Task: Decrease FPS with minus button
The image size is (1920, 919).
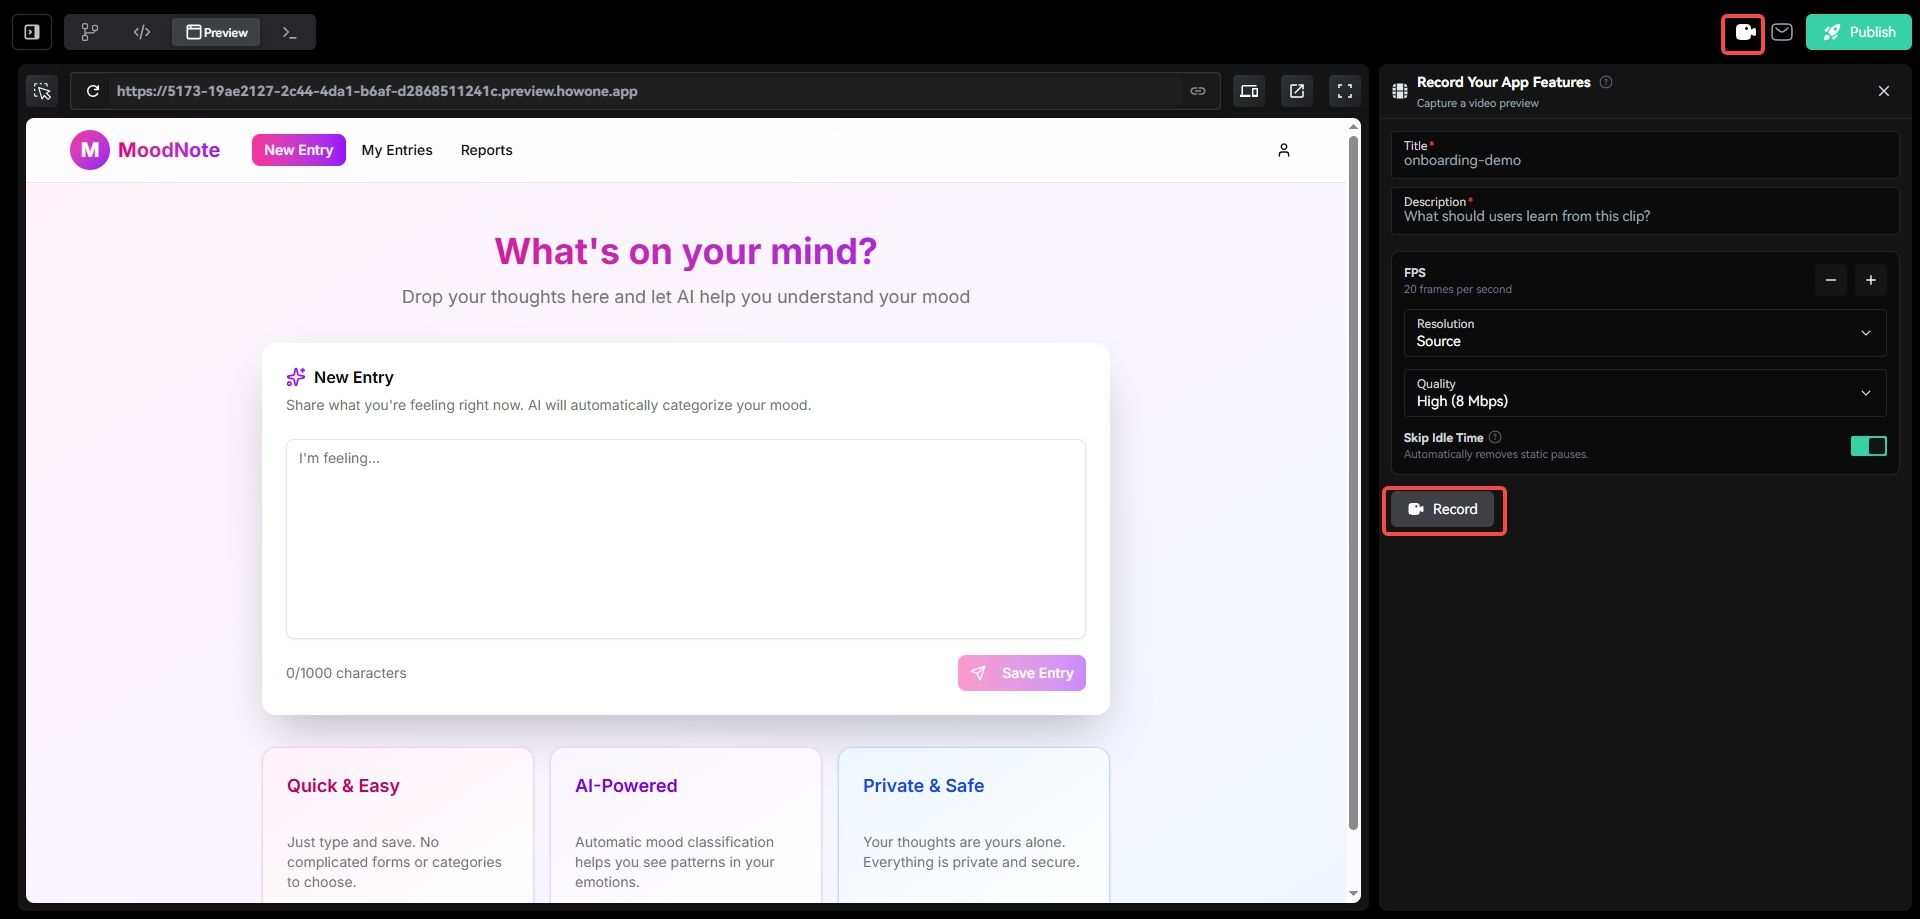Action: (1830, 280)
